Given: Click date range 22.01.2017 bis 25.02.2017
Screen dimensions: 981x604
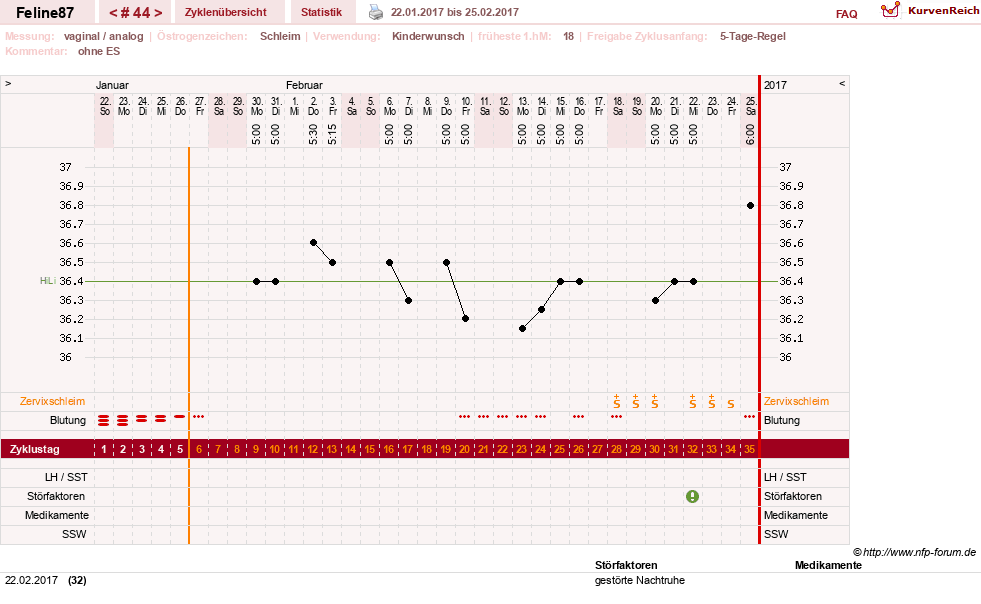Looking at the screenshot, I should point(455,12).
